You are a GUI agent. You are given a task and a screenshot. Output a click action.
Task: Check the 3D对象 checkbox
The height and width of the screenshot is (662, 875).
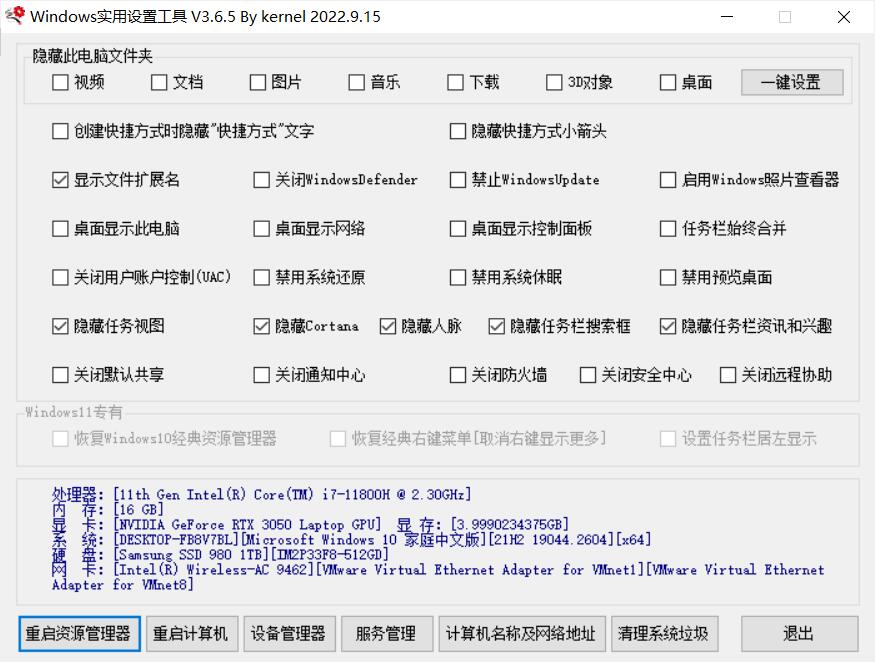555,83
